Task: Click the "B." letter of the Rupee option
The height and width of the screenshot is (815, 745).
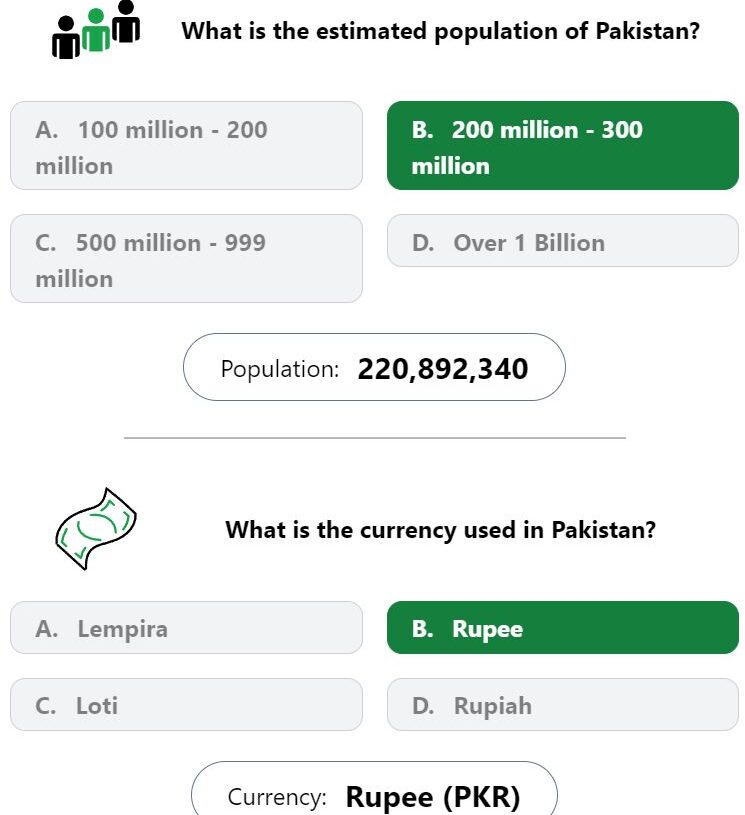Action: point(422,628)
